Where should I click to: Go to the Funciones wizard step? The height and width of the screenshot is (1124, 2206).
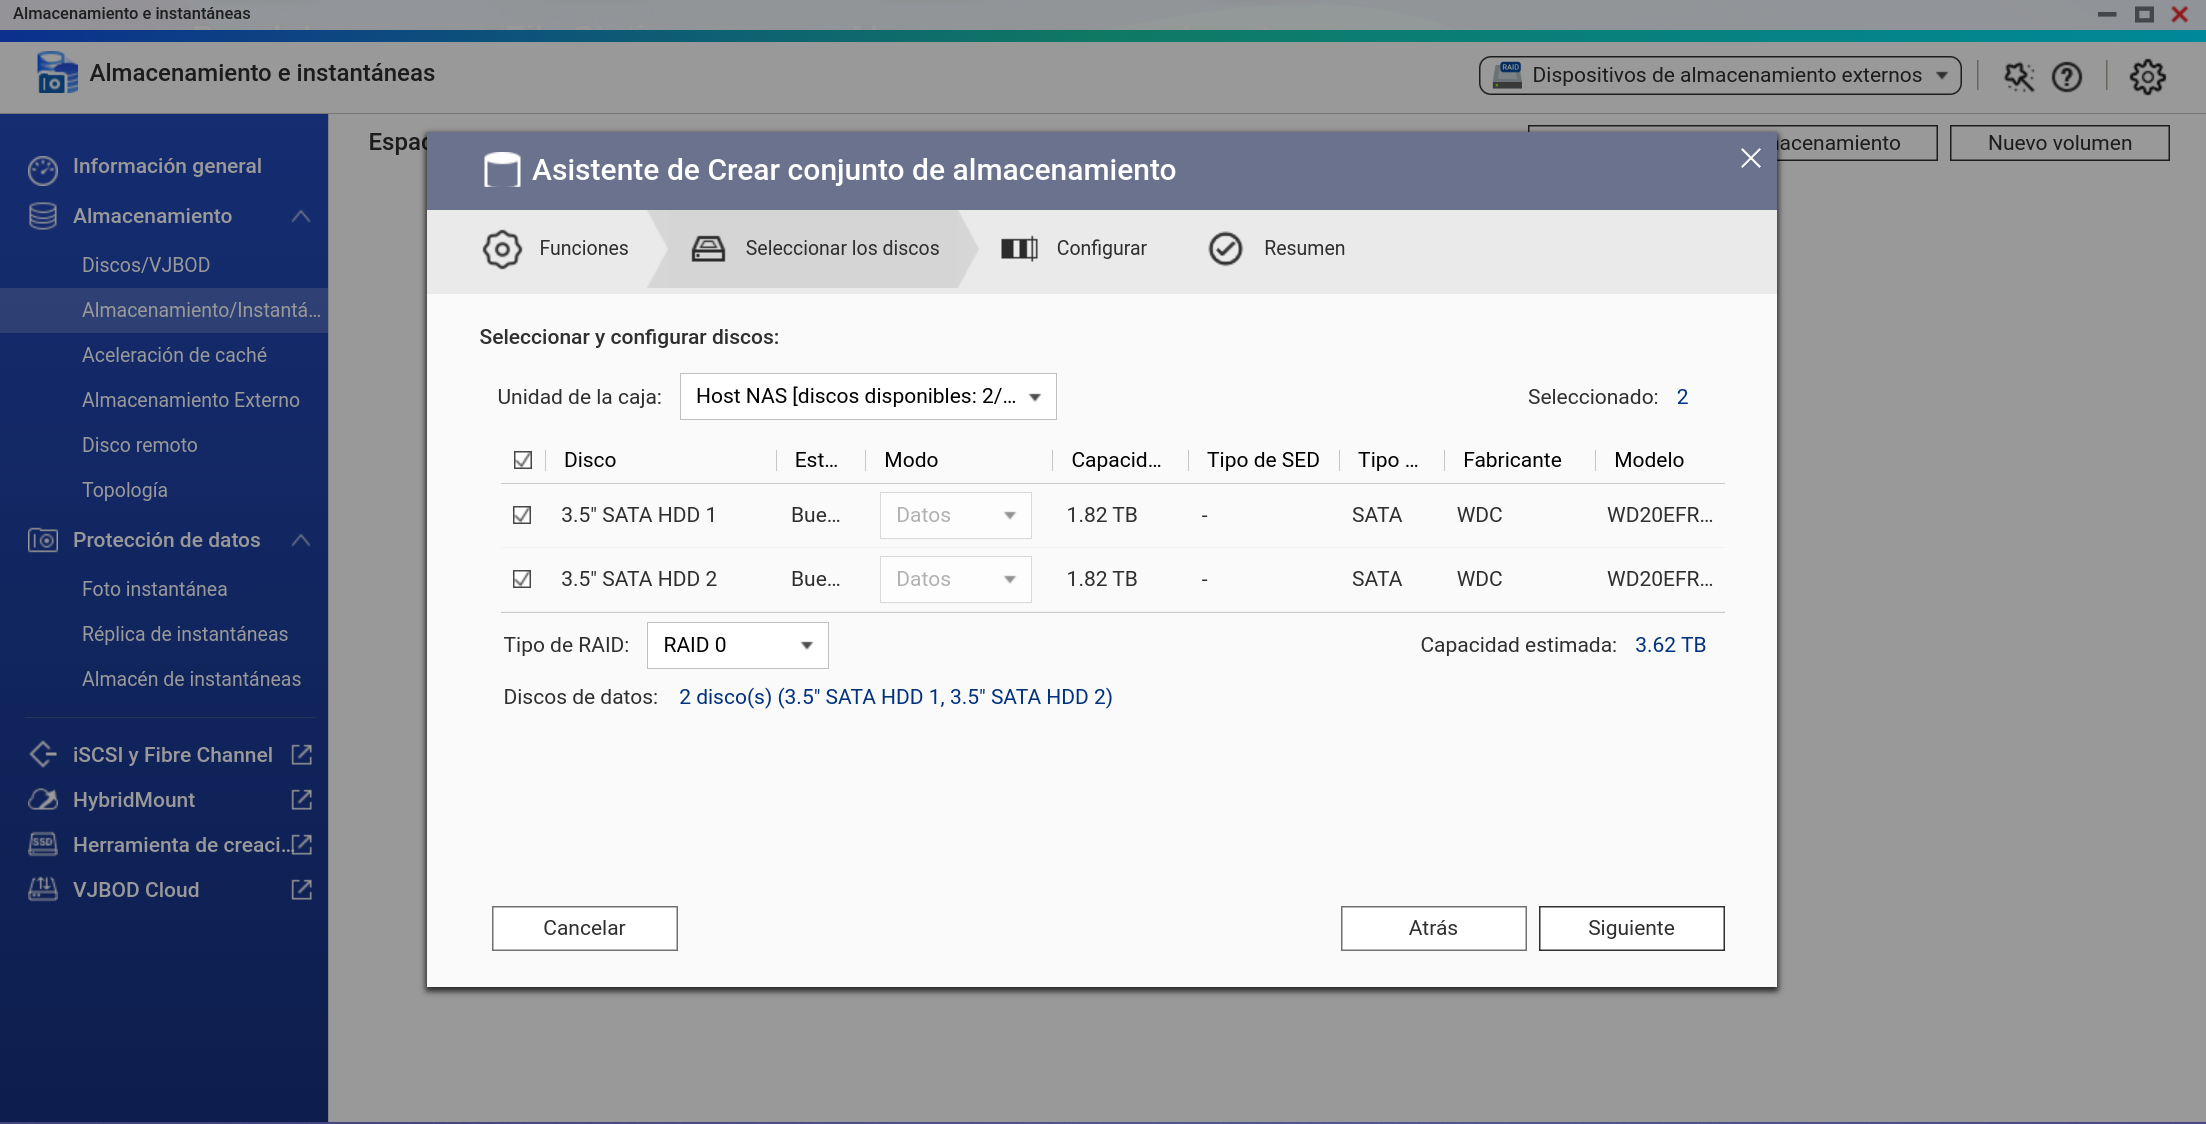click(557, 248)
